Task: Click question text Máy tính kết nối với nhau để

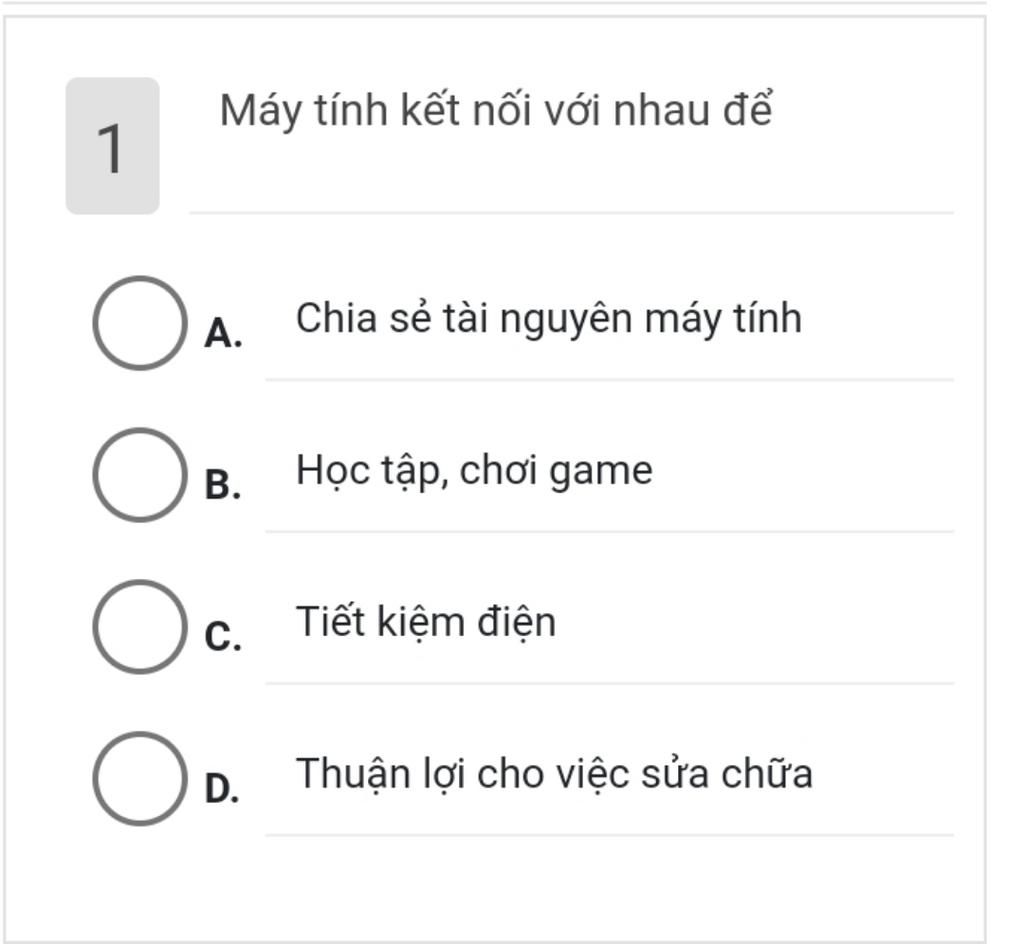Action: (496, 110)
